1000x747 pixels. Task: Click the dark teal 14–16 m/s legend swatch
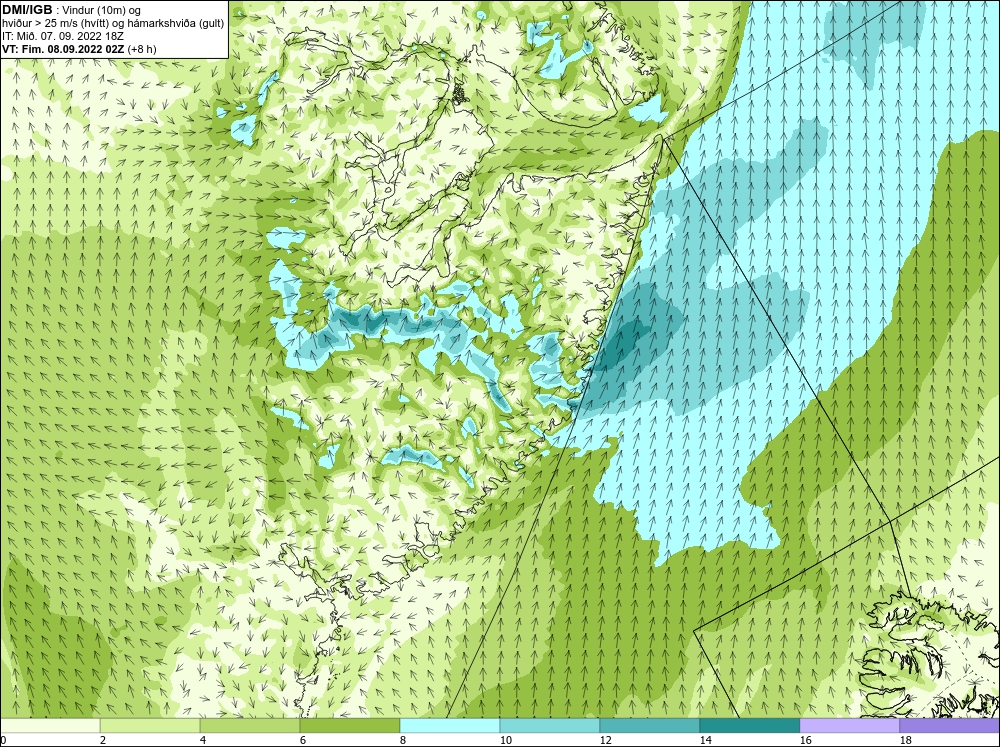(750, 725)
